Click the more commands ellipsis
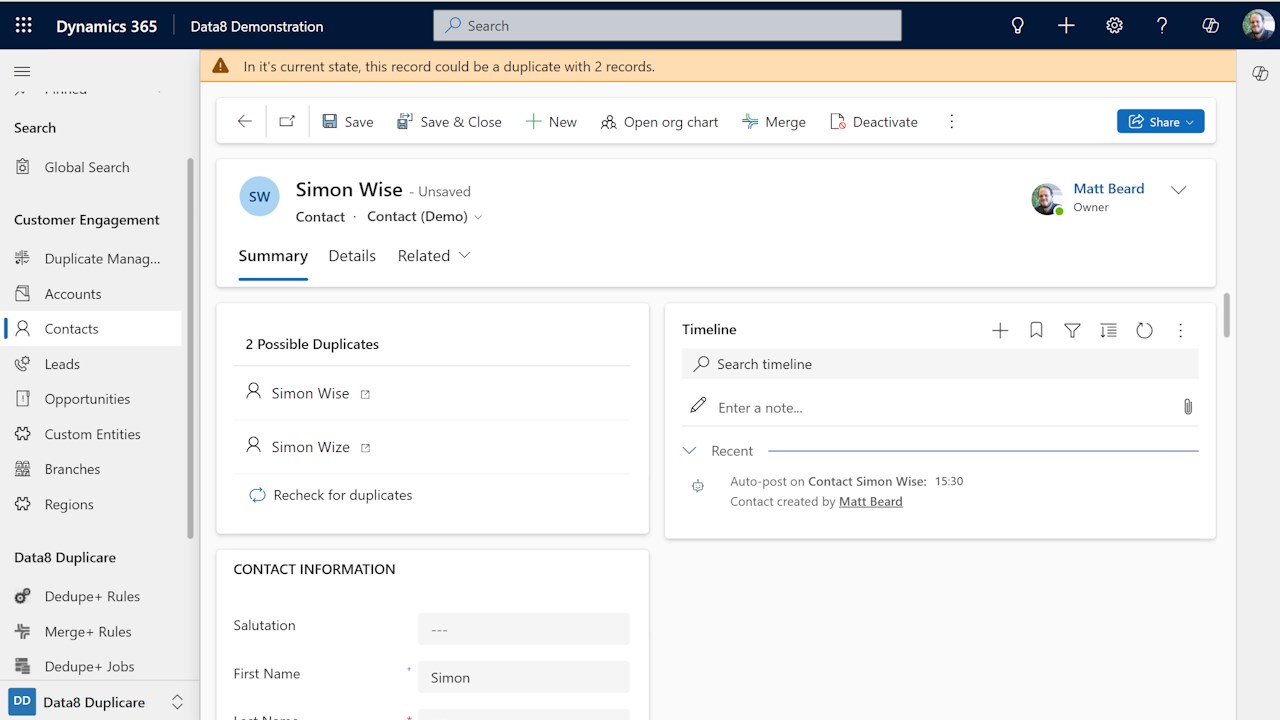The width and height of the screenshot is (1280, 720). [x=951, y=121]
